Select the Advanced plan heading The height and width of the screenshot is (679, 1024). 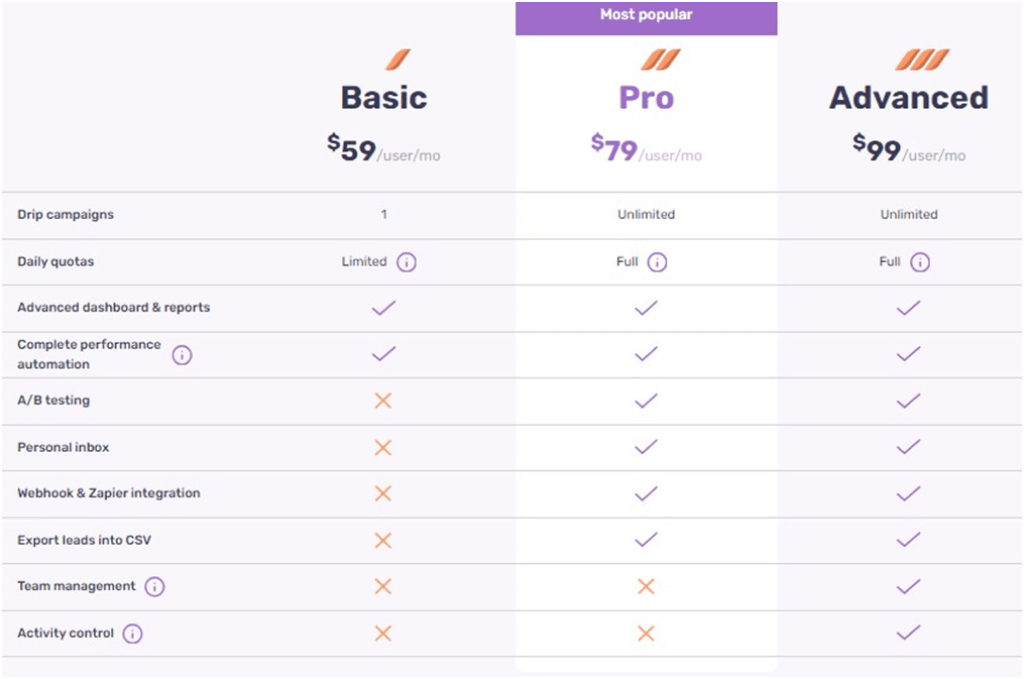pyautogui.click(x=908, y=98)
